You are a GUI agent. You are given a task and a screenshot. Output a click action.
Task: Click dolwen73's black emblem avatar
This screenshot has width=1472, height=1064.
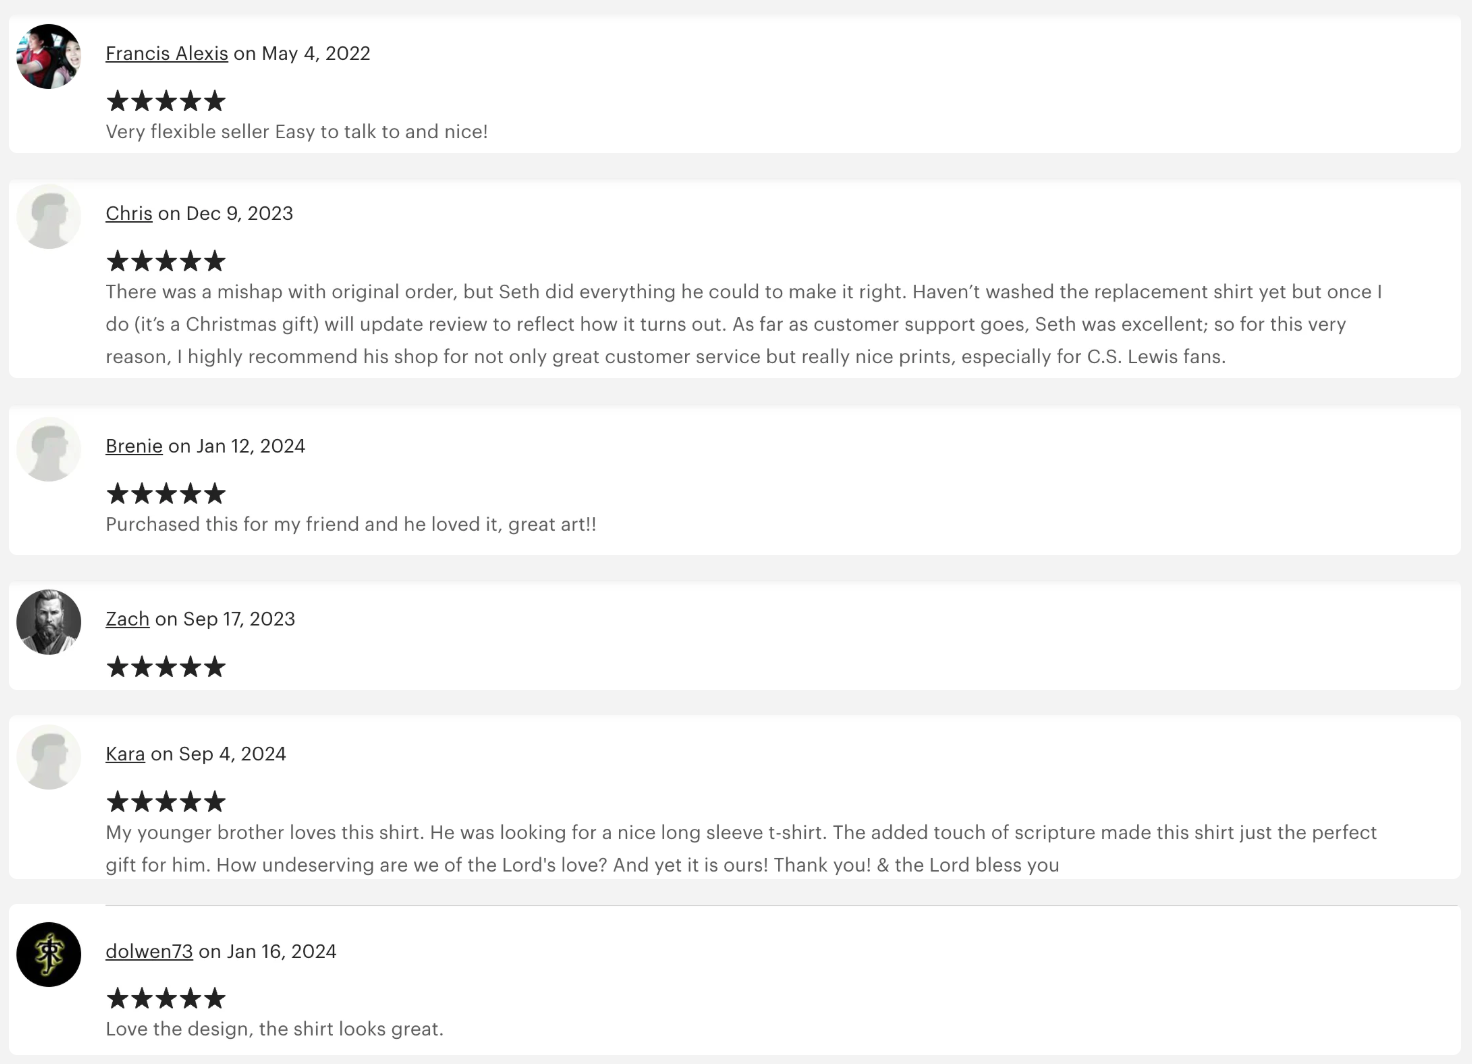48,954
